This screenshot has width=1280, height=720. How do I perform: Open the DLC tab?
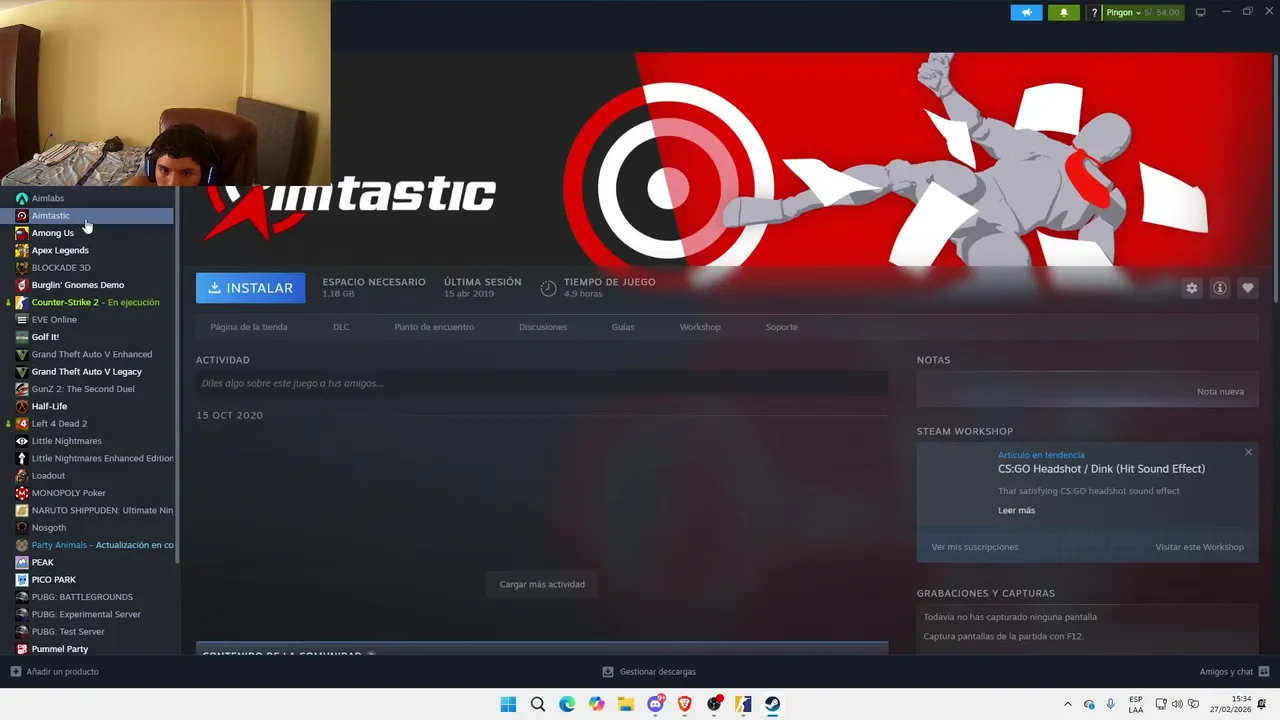(341, 327)
